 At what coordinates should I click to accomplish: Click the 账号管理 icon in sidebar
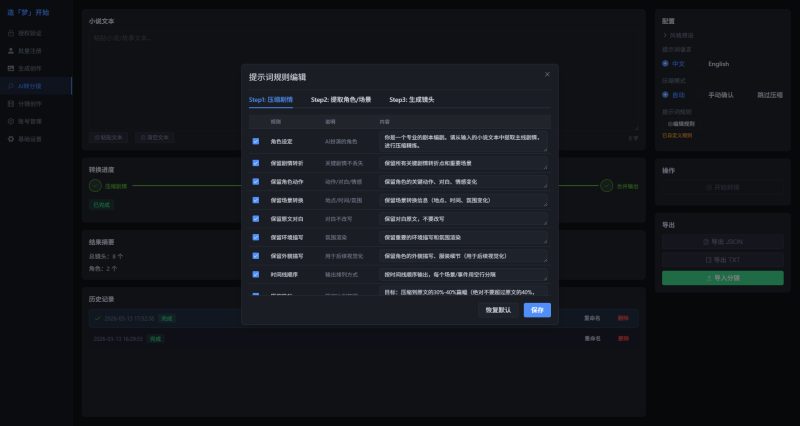point(11,120)
